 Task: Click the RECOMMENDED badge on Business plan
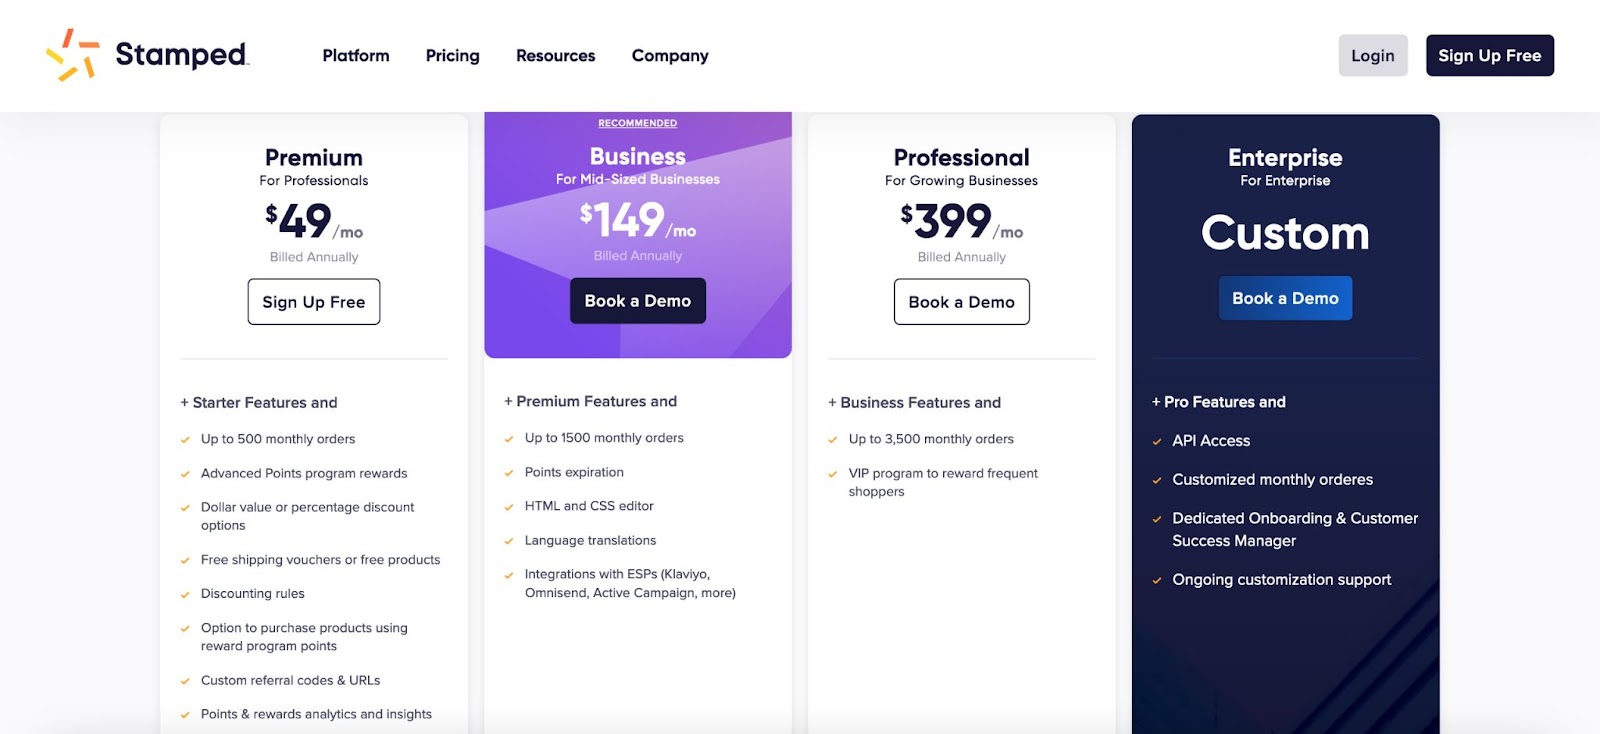point(637,122)
